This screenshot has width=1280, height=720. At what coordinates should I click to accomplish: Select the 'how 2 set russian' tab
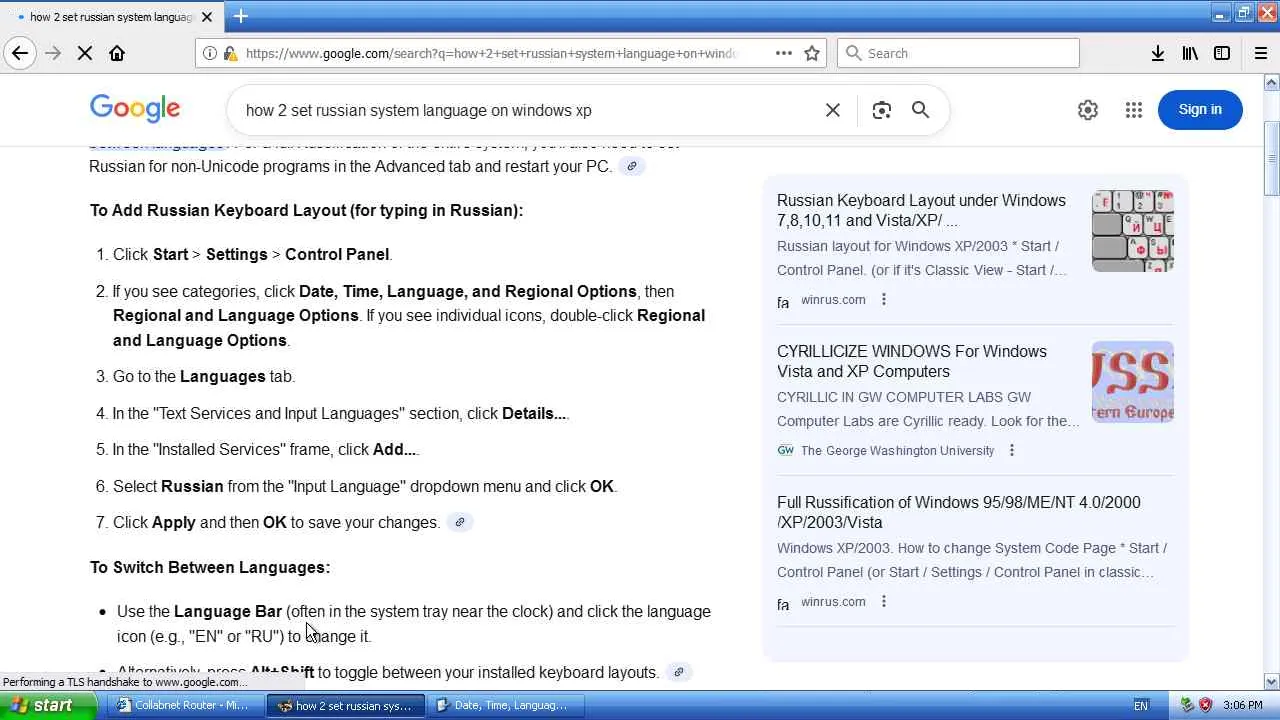coord(111,17)
